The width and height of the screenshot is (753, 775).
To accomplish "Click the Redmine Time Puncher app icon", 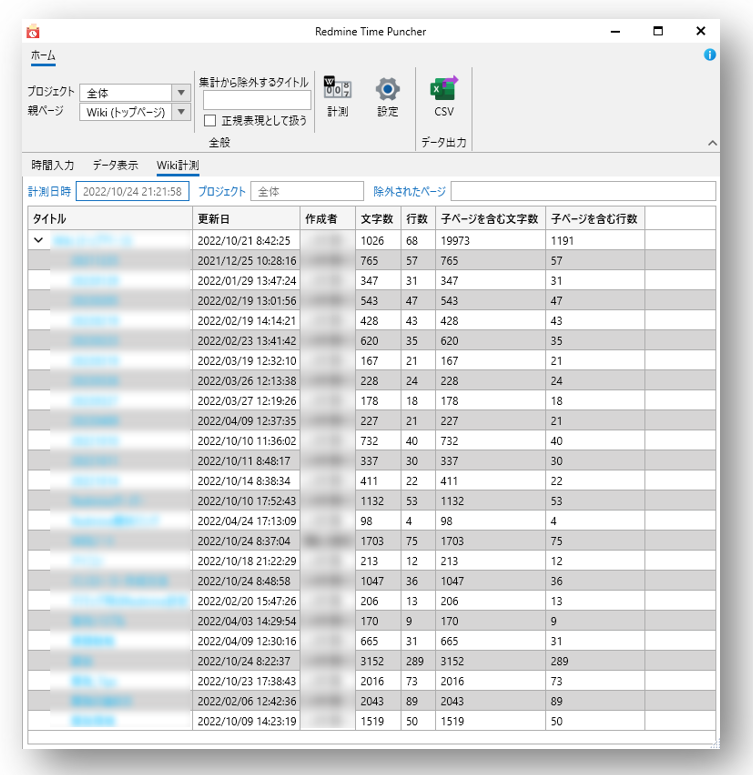I will pyautogui.click(x=33, y=32).
